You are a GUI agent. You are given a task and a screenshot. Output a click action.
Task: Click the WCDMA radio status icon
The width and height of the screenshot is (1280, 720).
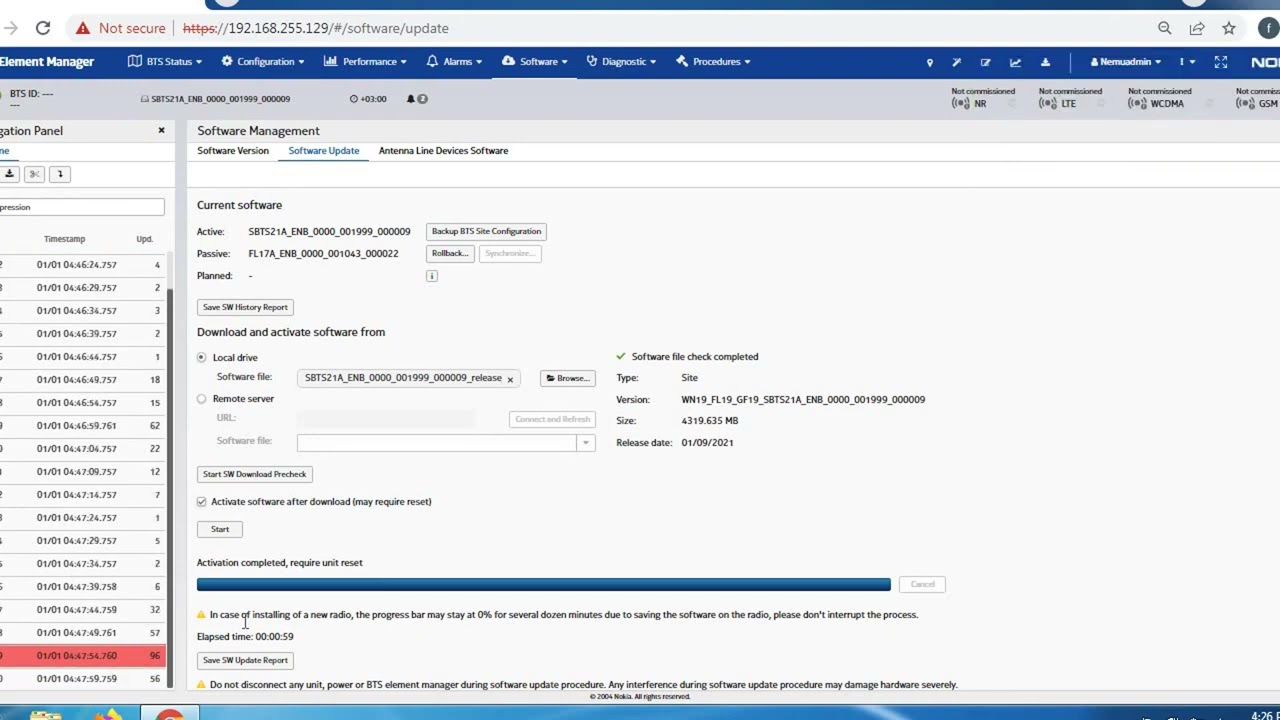pyautogui.click(x=1135, y=103)
